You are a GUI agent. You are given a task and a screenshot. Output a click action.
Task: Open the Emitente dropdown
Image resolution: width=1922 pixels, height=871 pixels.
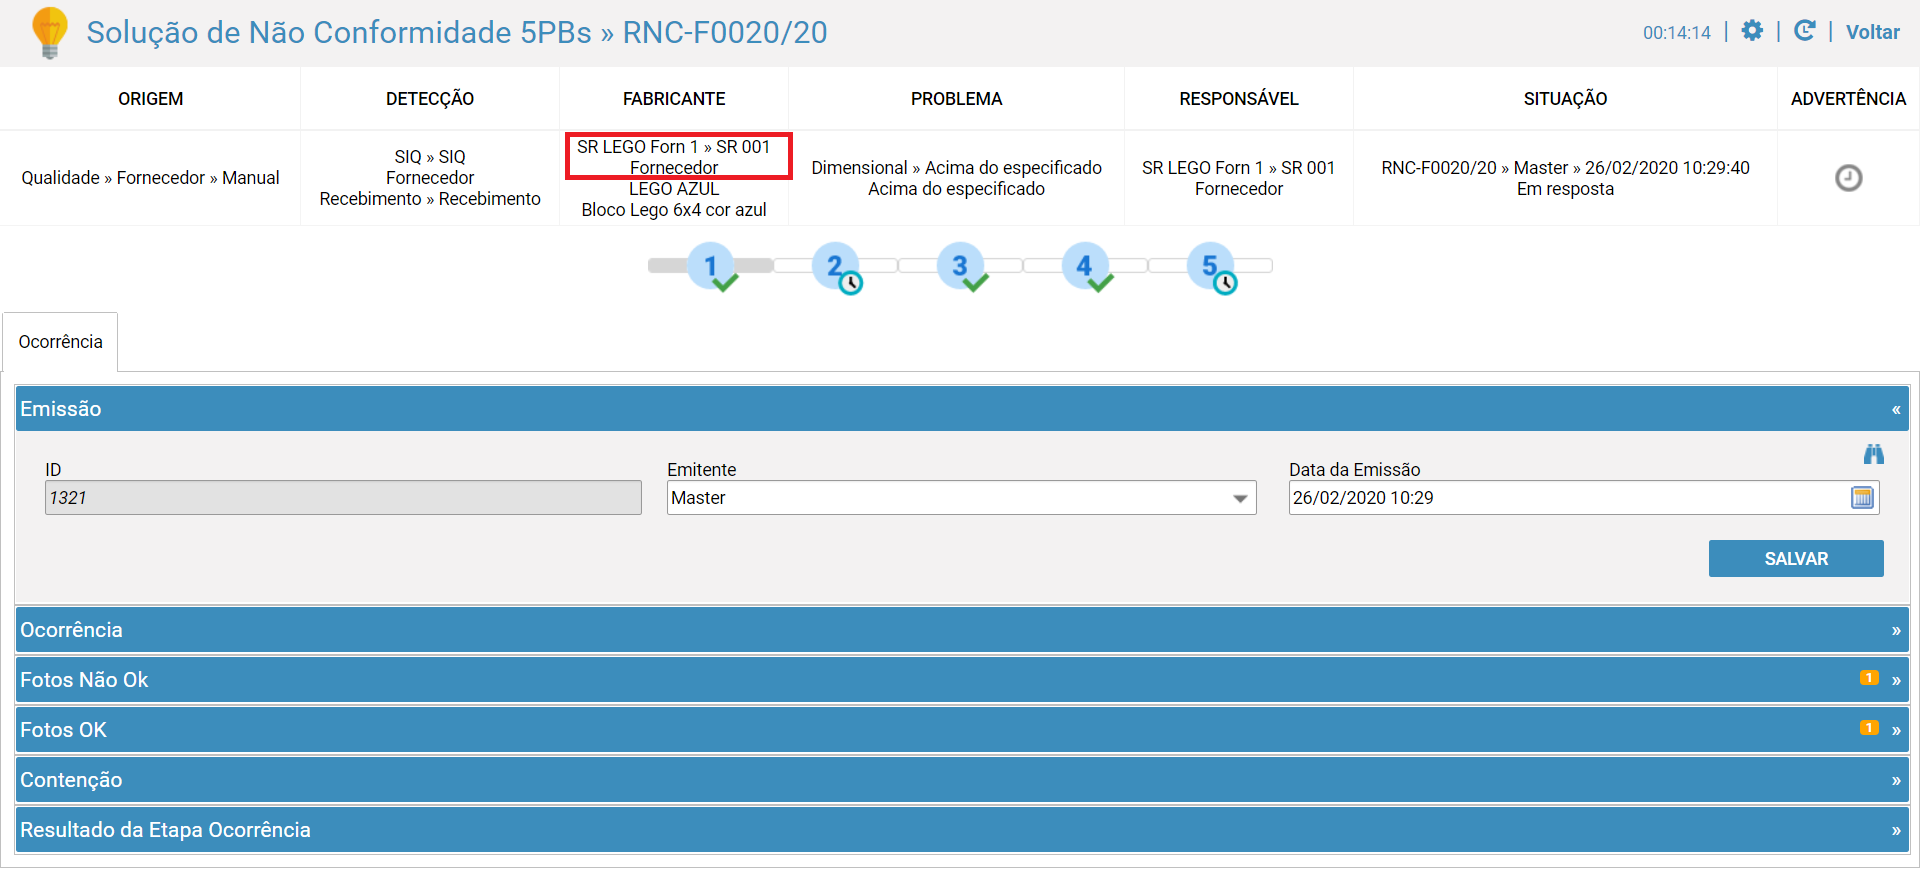pyautogui.click(x=961, y=498)
